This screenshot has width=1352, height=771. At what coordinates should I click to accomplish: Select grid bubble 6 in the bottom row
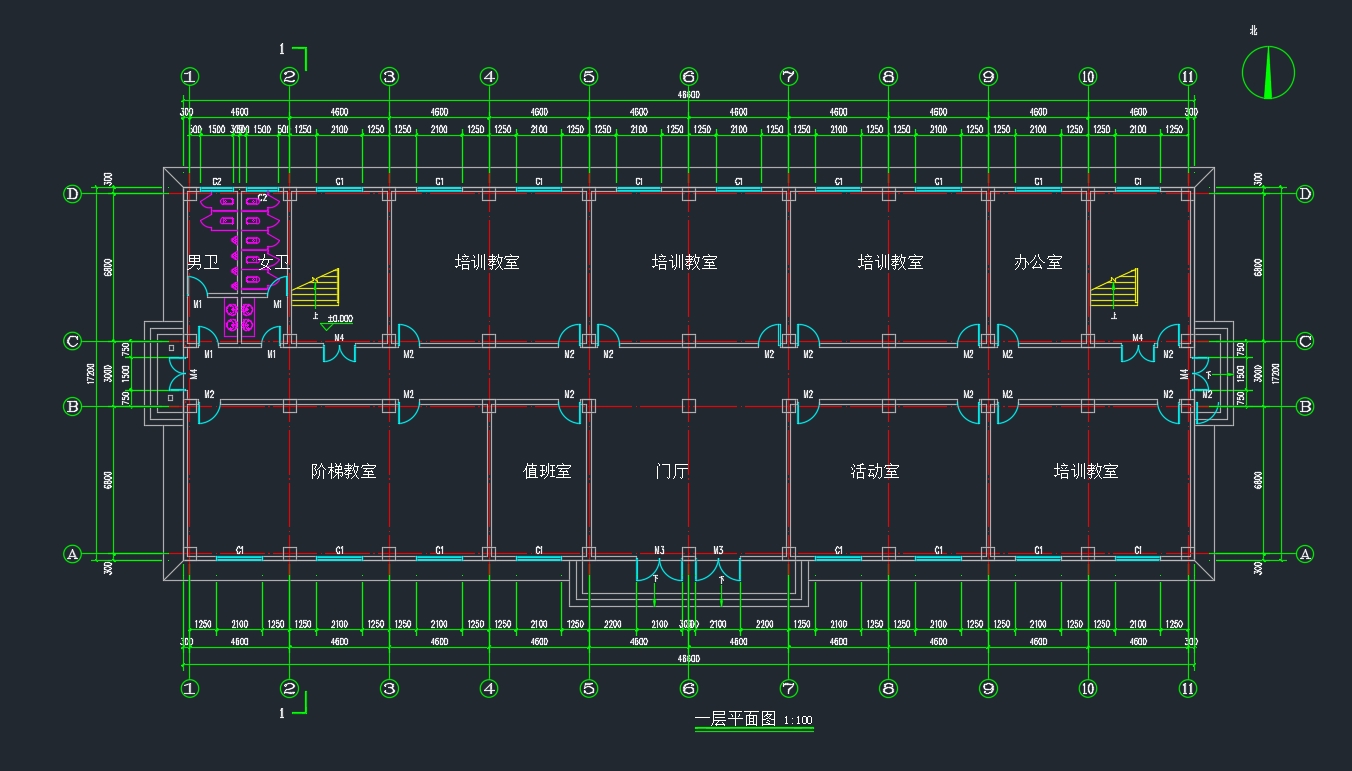point(688,688)
